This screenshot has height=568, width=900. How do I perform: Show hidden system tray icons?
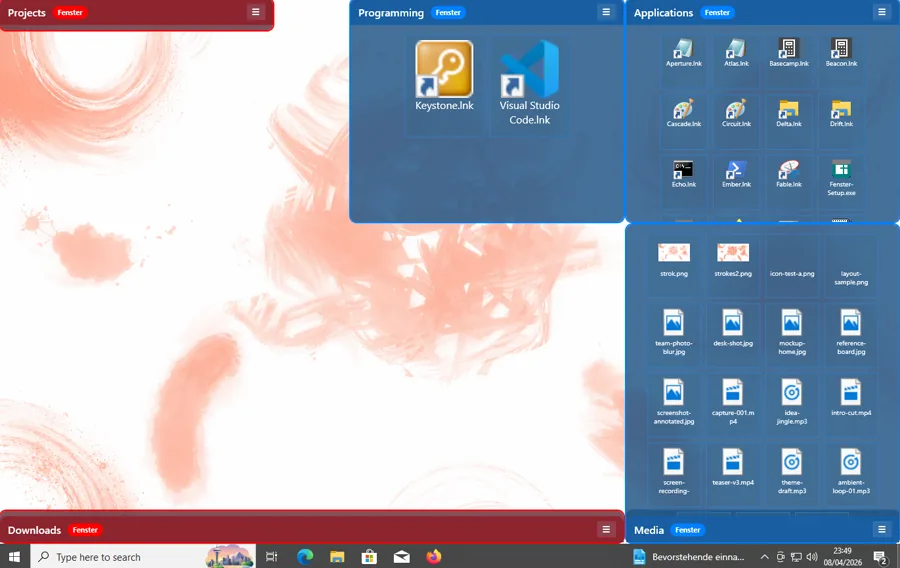click(x=765, y=557)
